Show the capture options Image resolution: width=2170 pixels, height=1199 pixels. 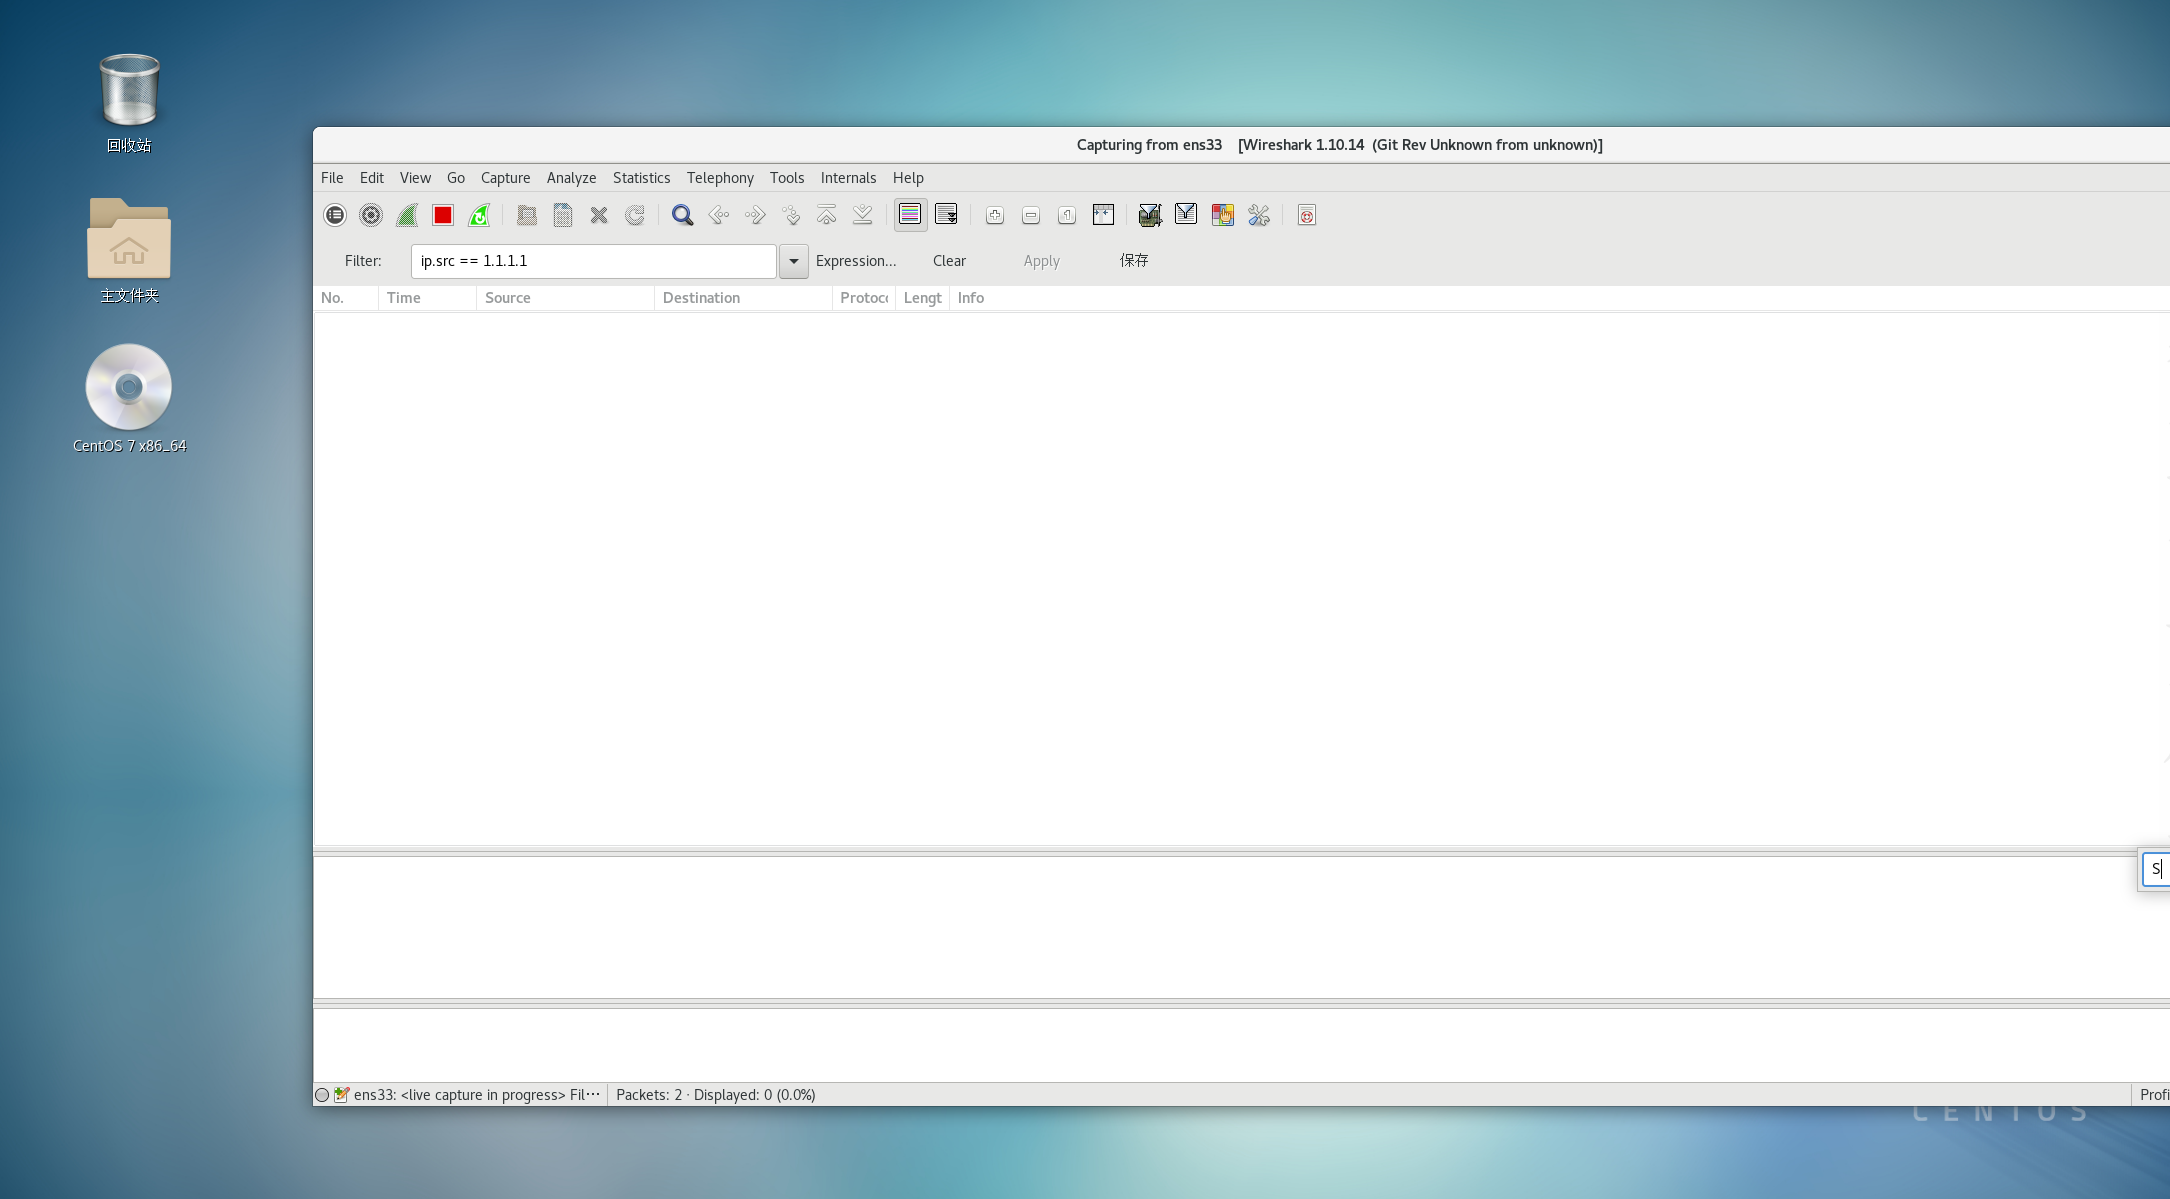tap(371, 215)
